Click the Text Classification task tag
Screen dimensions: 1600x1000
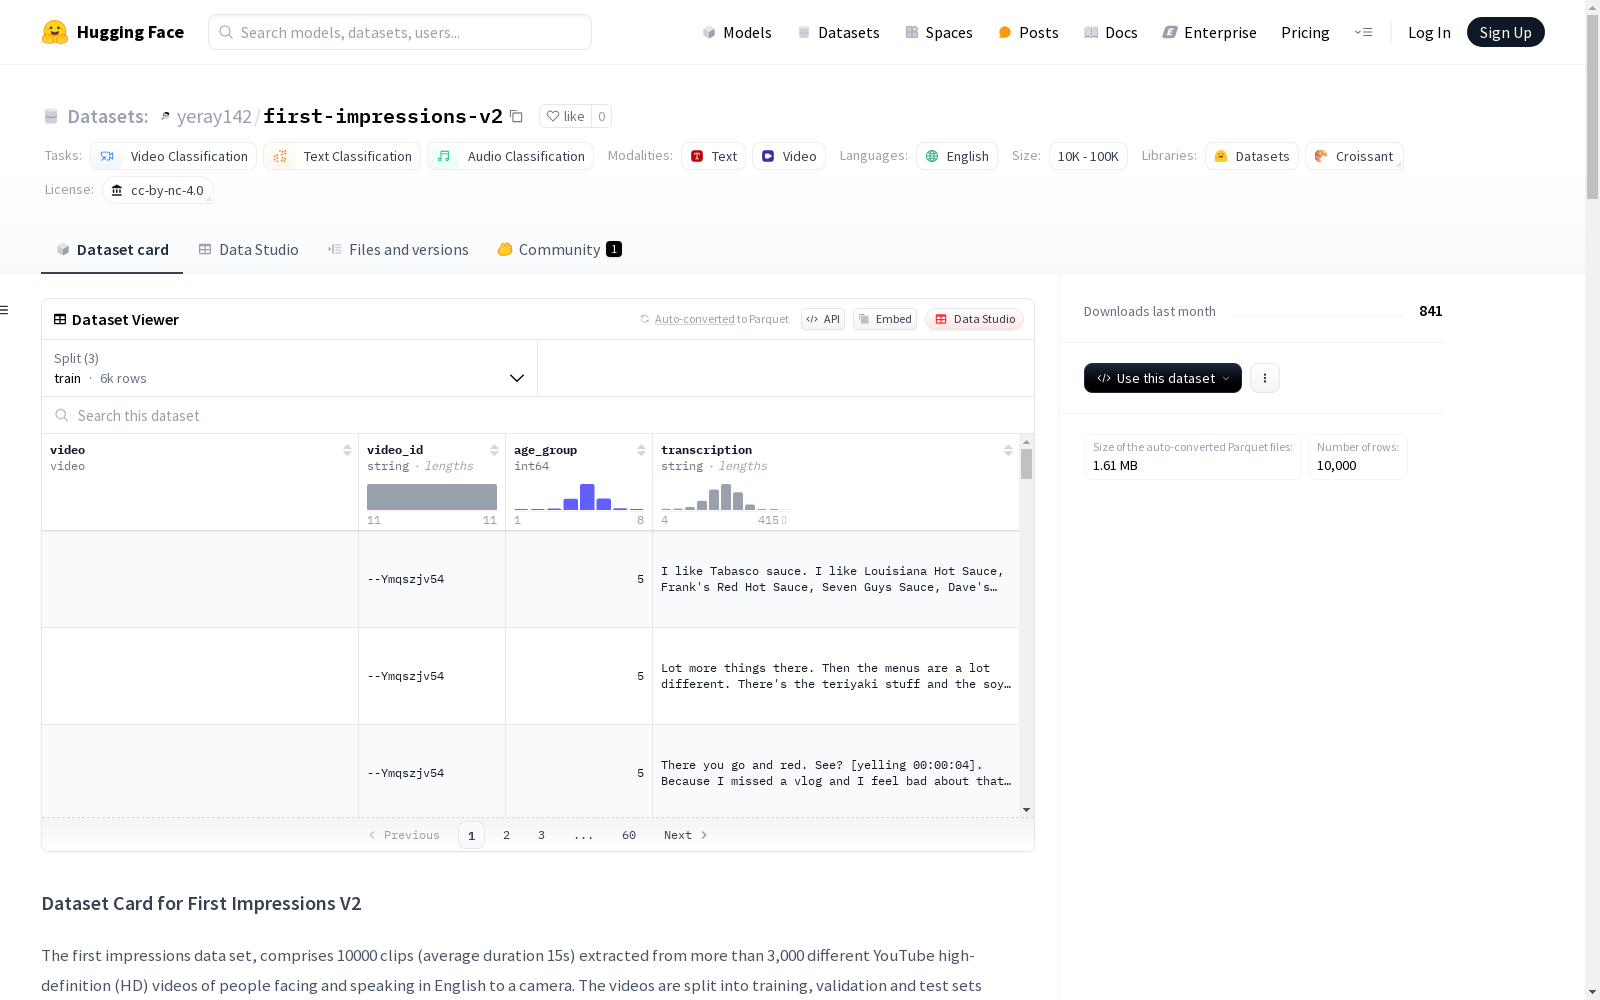(x=342, y=156)
